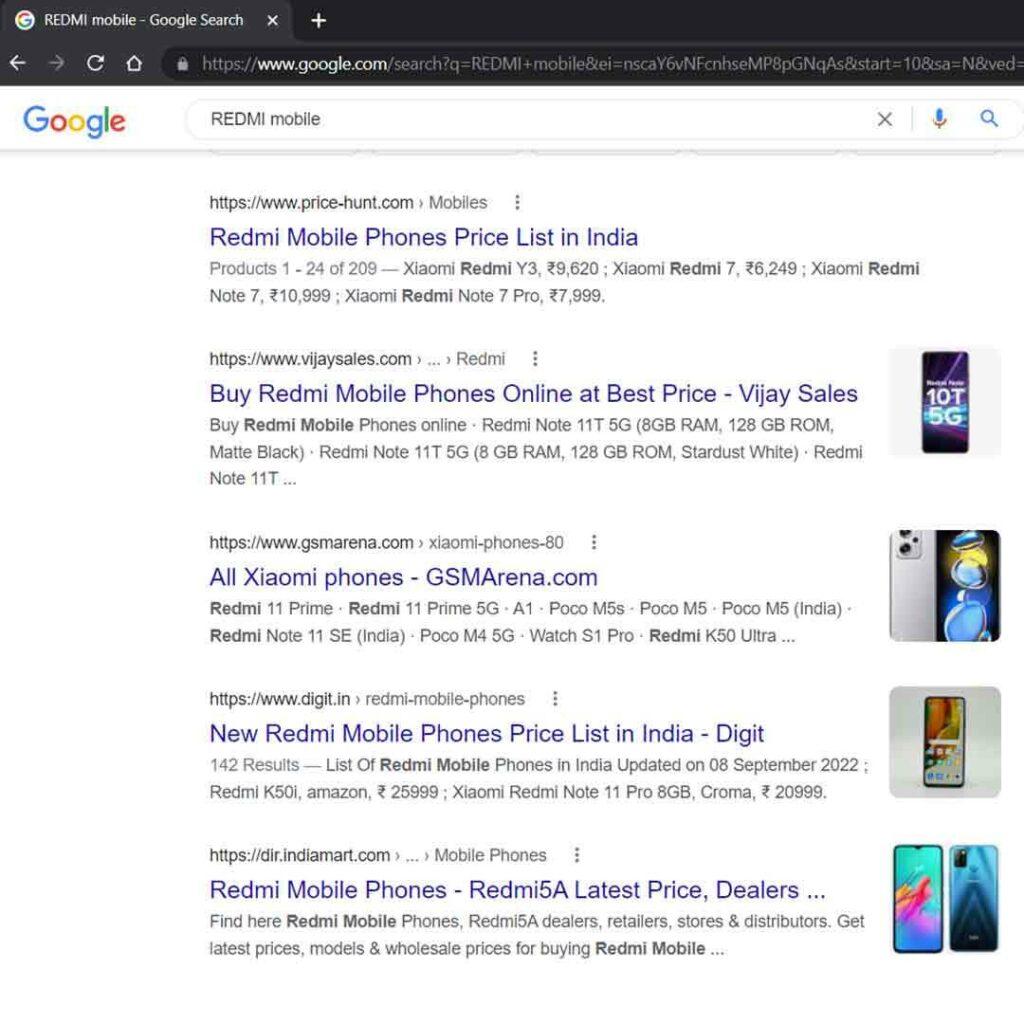Click the padlock site security icon

(x=183, y=64)
